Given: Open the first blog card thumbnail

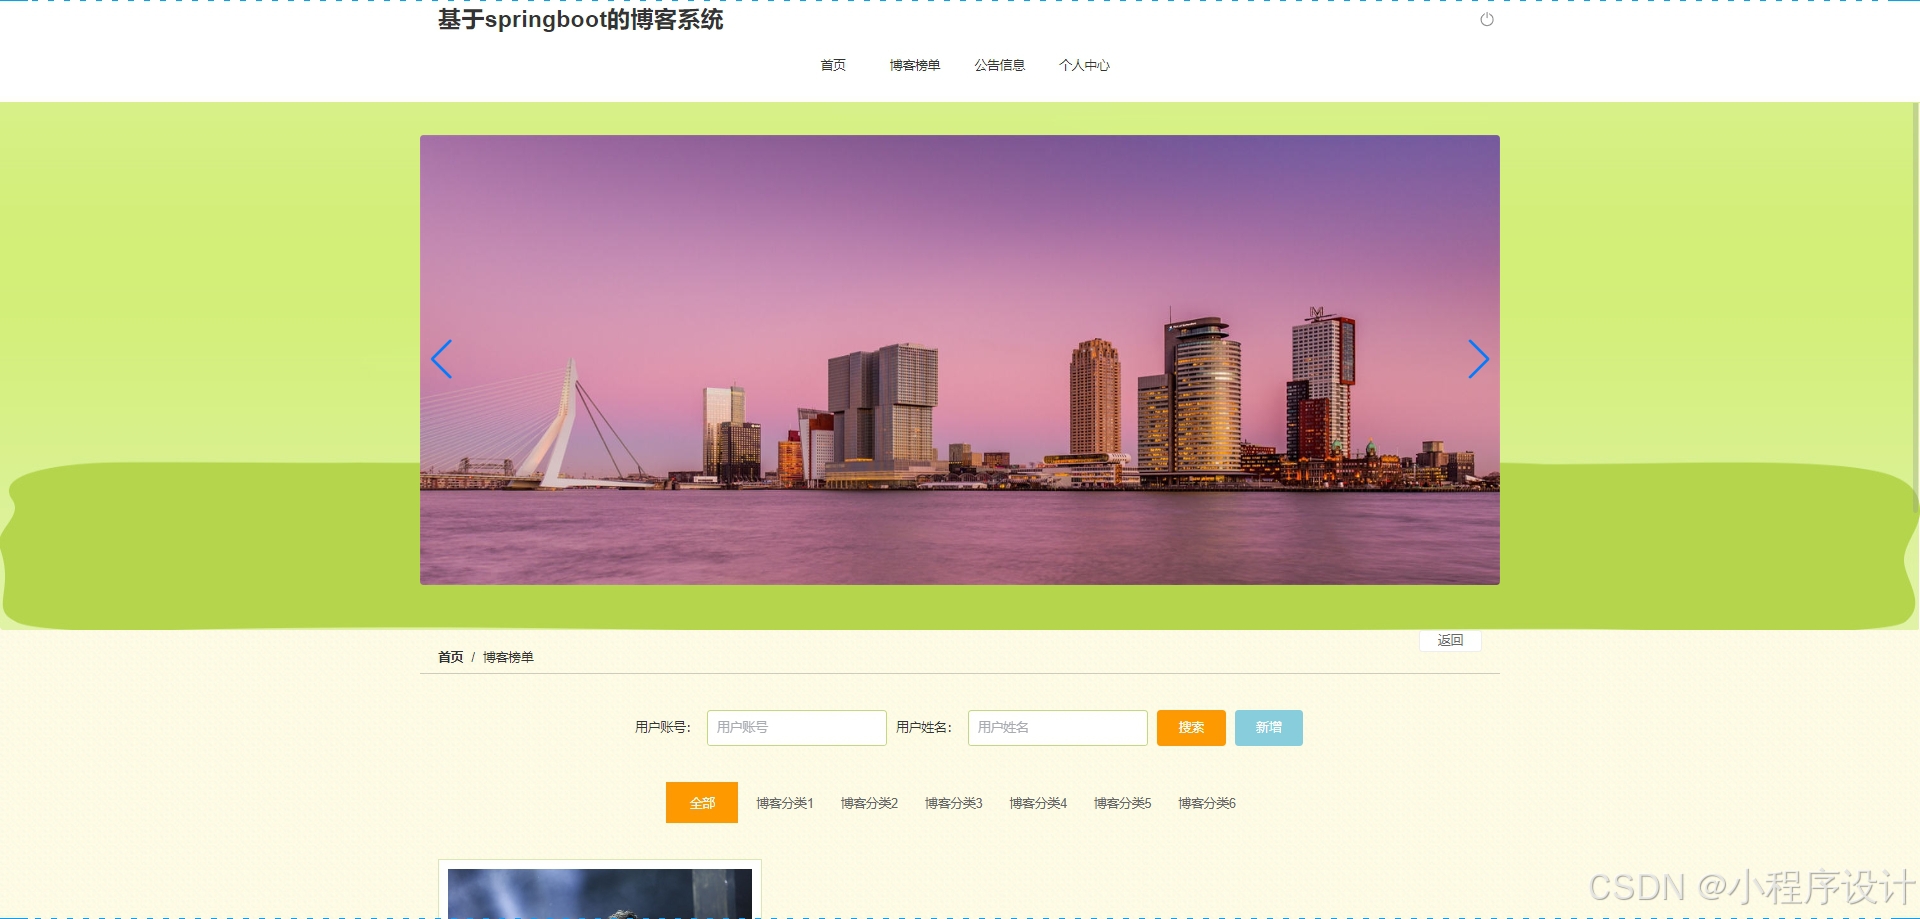Looking at the screenshot, I should pyautogui.click(x=600, y=893).
